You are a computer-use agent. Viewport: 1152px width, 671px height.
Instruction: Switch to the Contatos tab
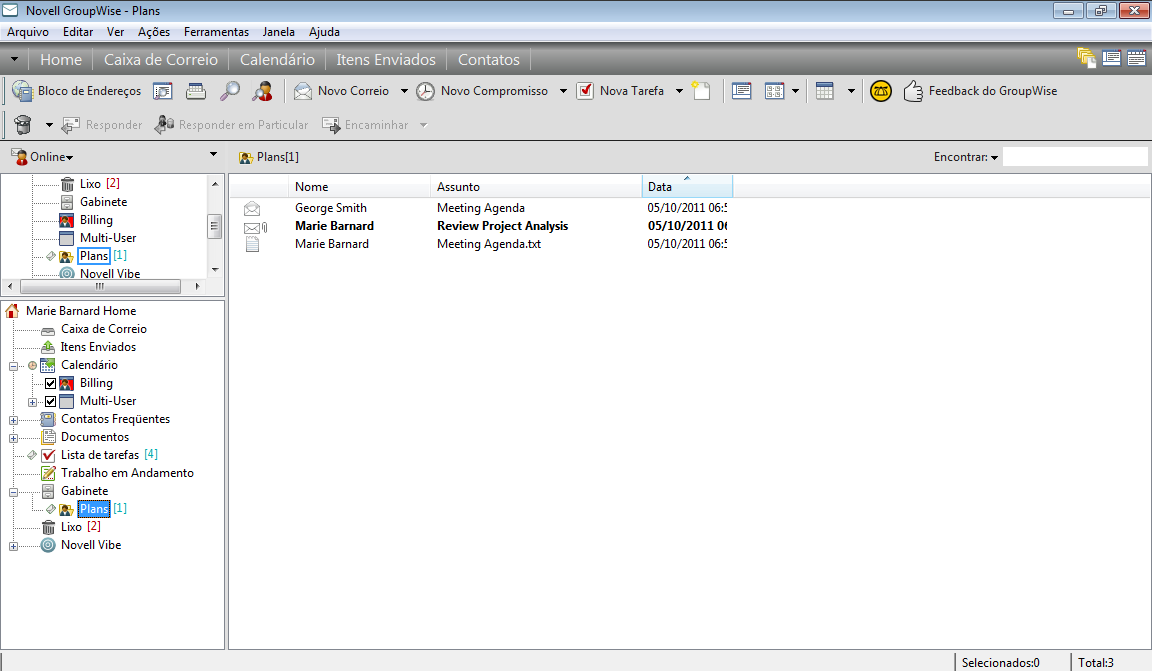[x=489, y=60]
